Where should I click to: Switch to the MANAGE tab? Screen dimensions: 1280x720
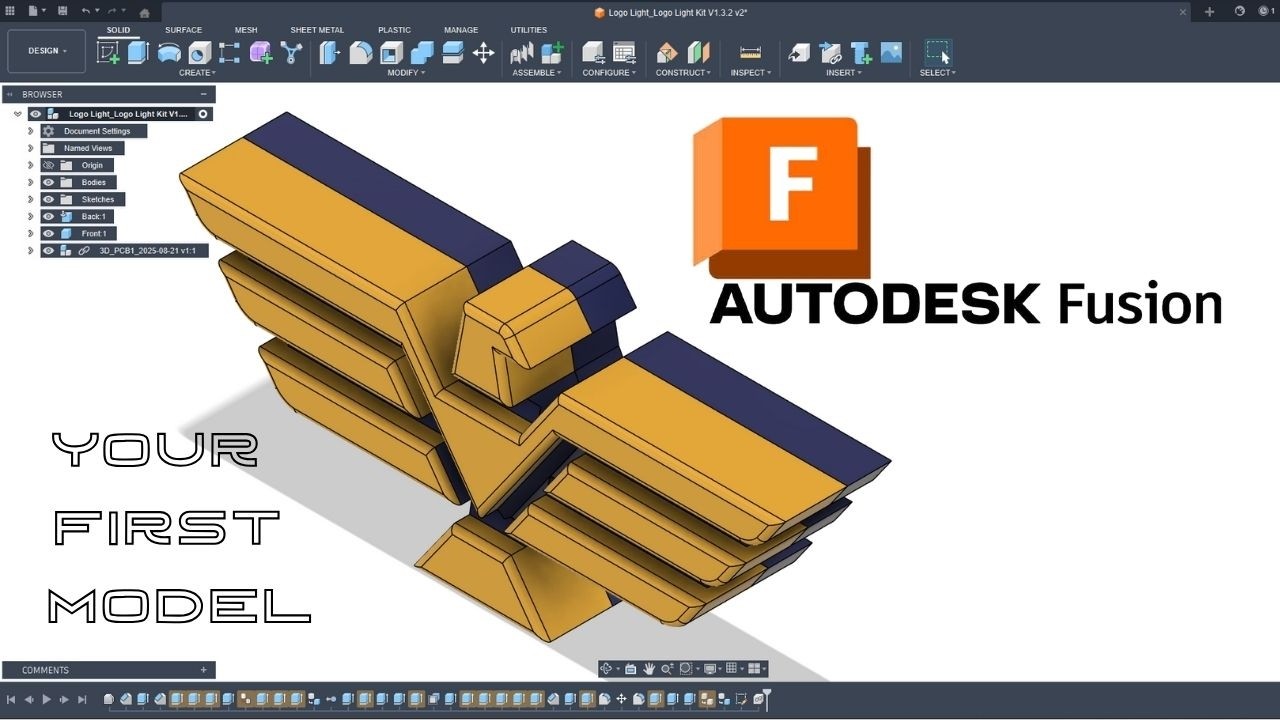[461, 30]
